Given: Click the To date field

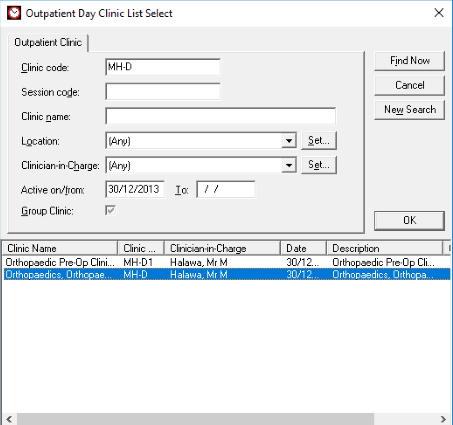Looking at the screenshot, I should tap(226, 189).
